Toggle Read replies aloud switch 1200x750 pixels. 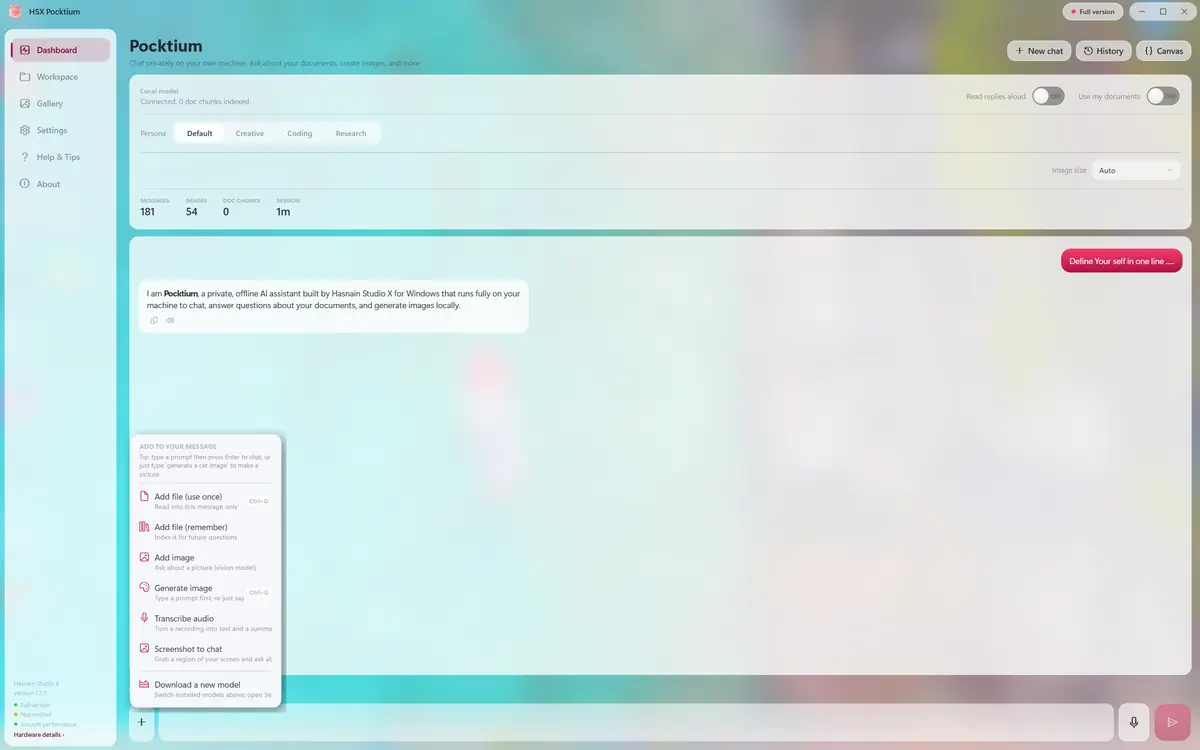coord(1048,96)
